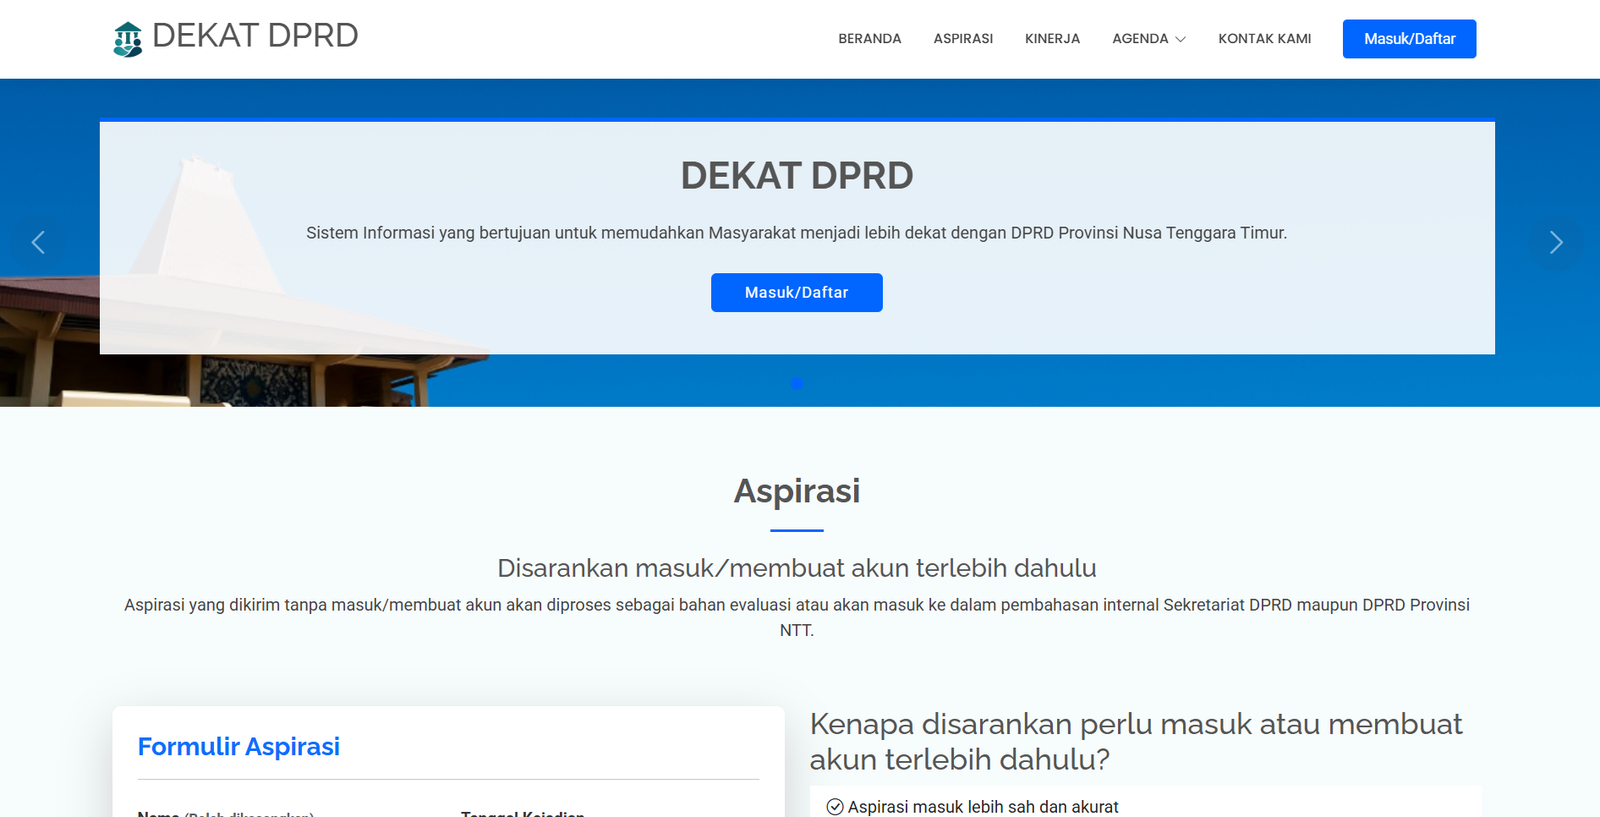1600x817 pixels.
Task: Go to the KONTAK KAMI page
Action: 1264,39
